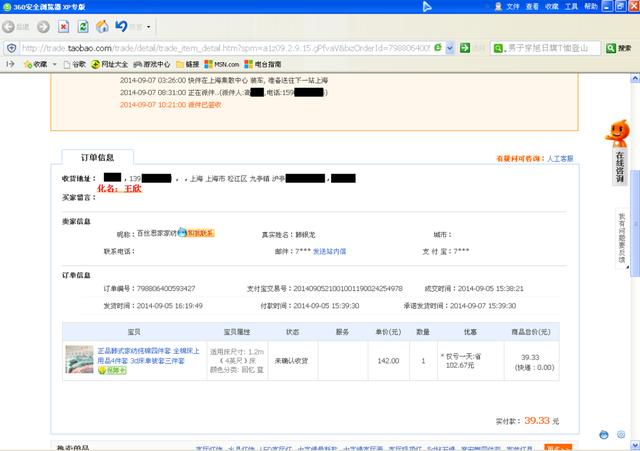
Task: Toggle the favorites sidebar arrow icon
Action: 10,64
